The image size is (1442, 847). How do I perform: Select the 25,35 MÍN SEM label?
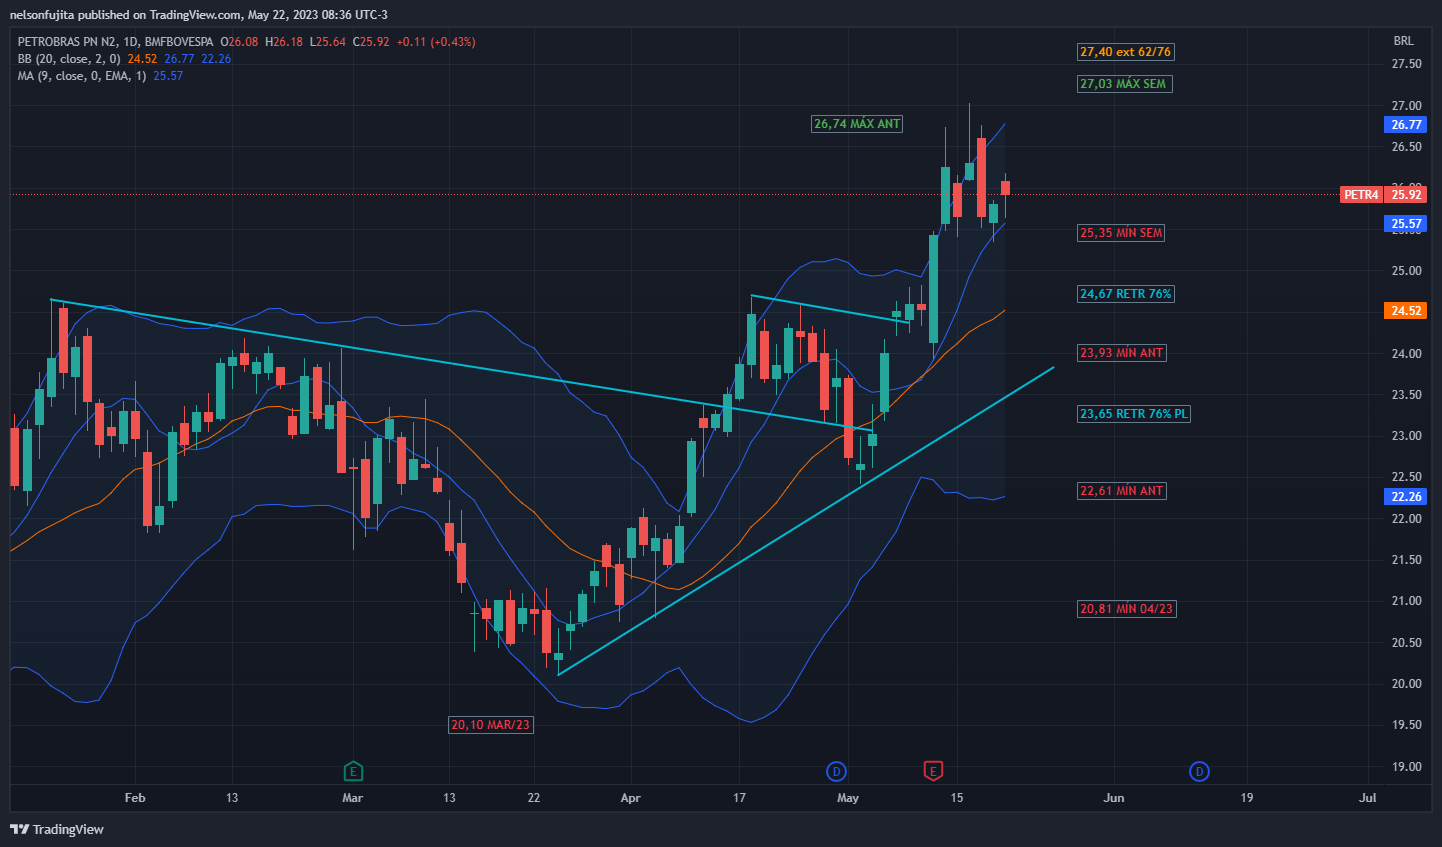1121,233
